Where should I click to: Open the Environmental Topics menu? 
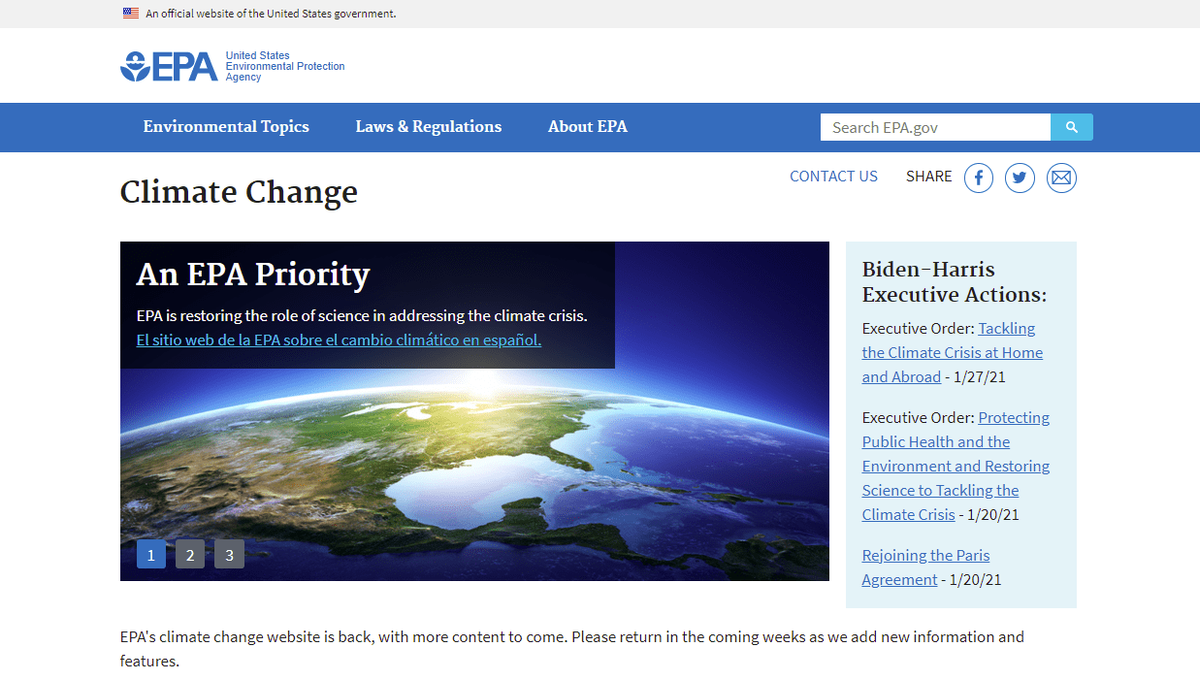[x=226, y=127]
